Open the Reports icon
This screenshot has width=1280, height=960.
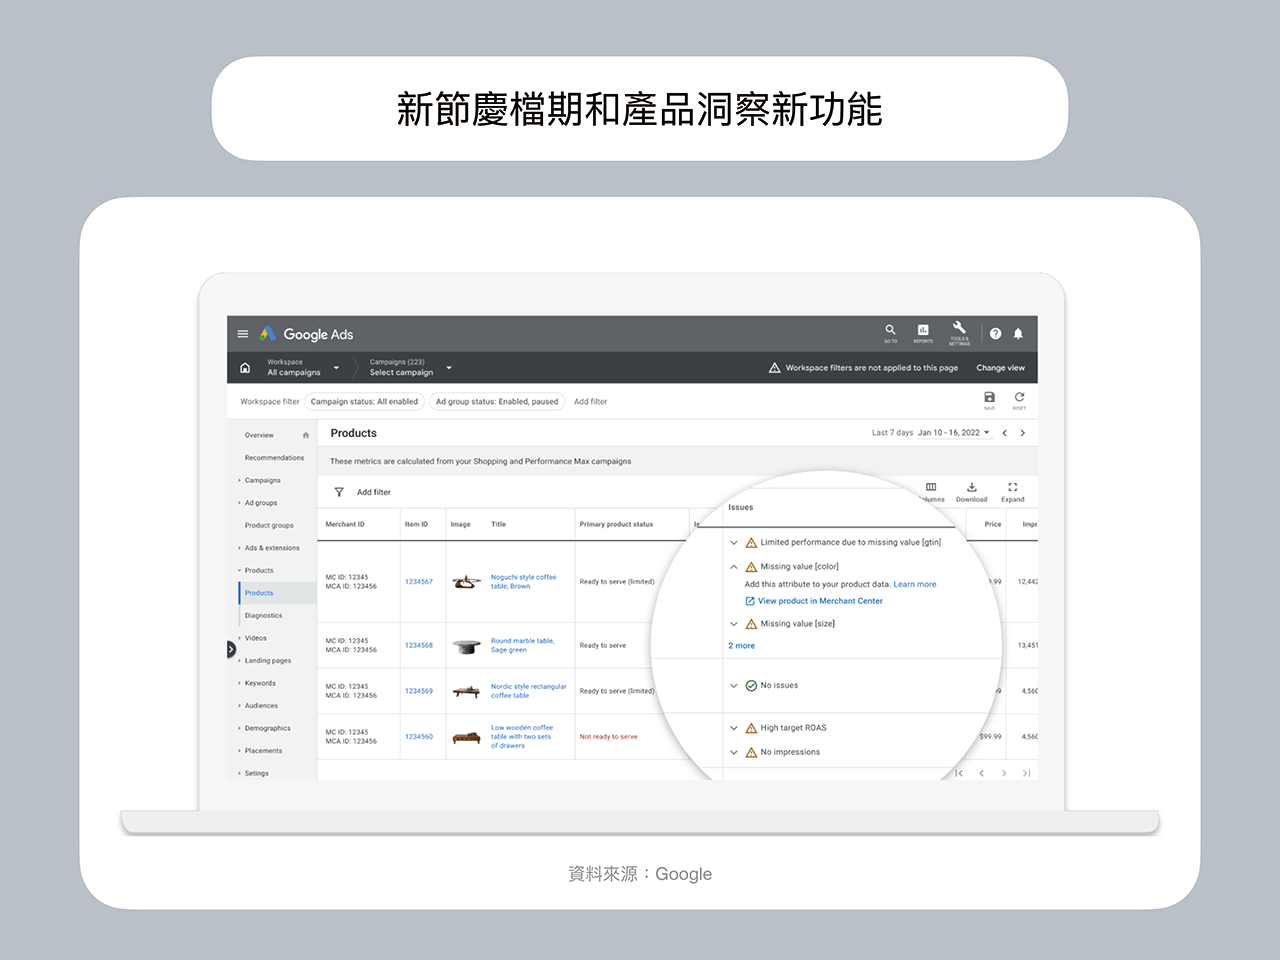(923, 332)
